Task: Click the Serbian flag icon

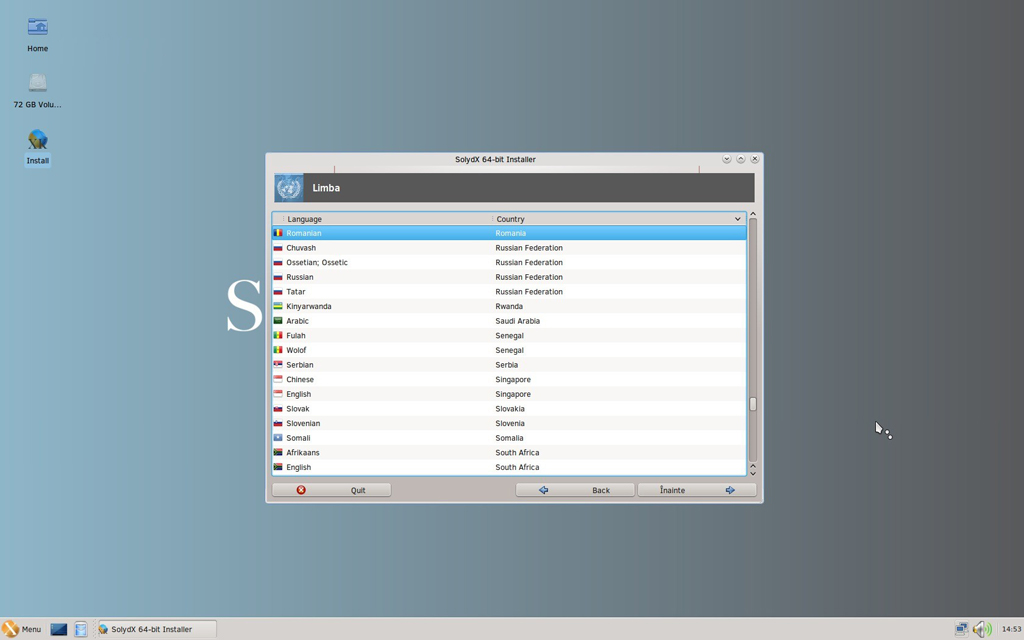Action: click(278, 364)
